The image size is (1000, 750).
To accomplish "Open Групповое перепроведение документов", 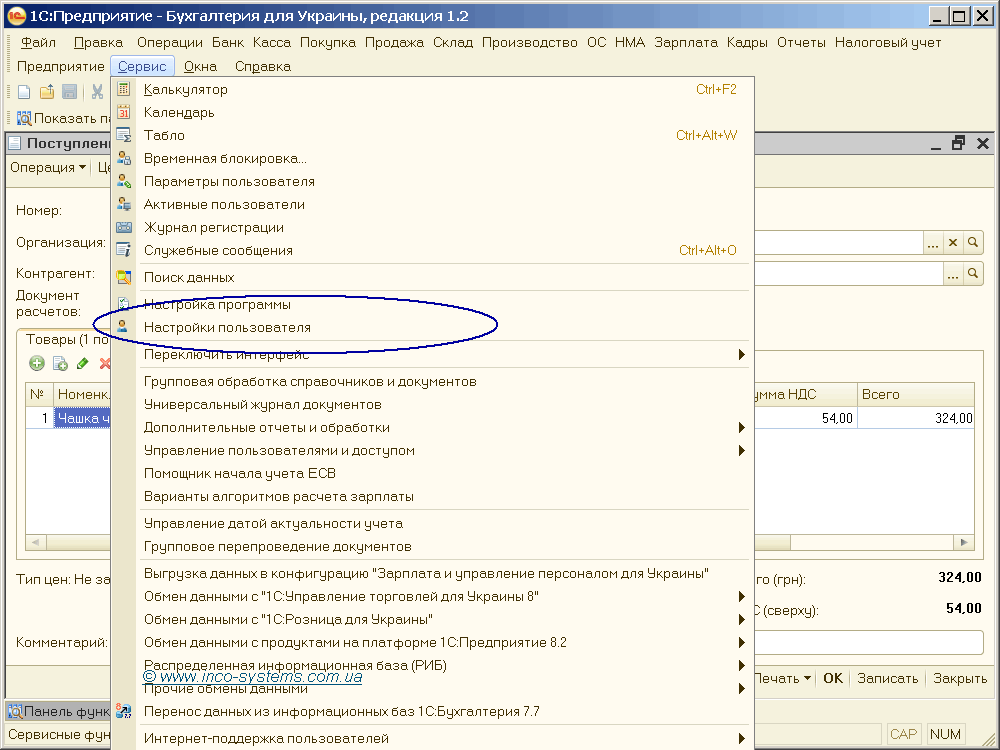I will point(433,546).
